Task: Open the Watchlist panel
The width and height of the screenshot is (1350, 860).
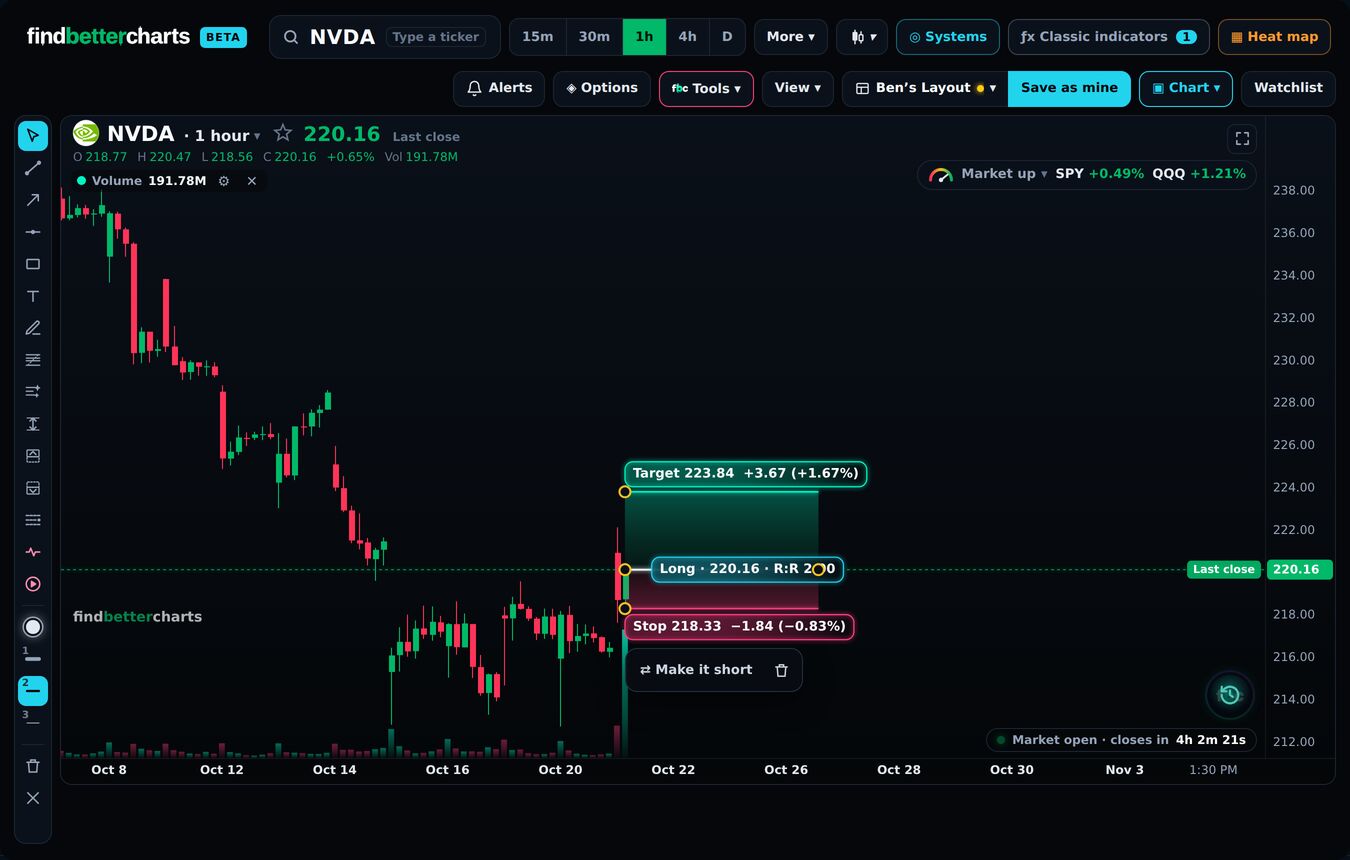Action: (x=1288, y=88)
